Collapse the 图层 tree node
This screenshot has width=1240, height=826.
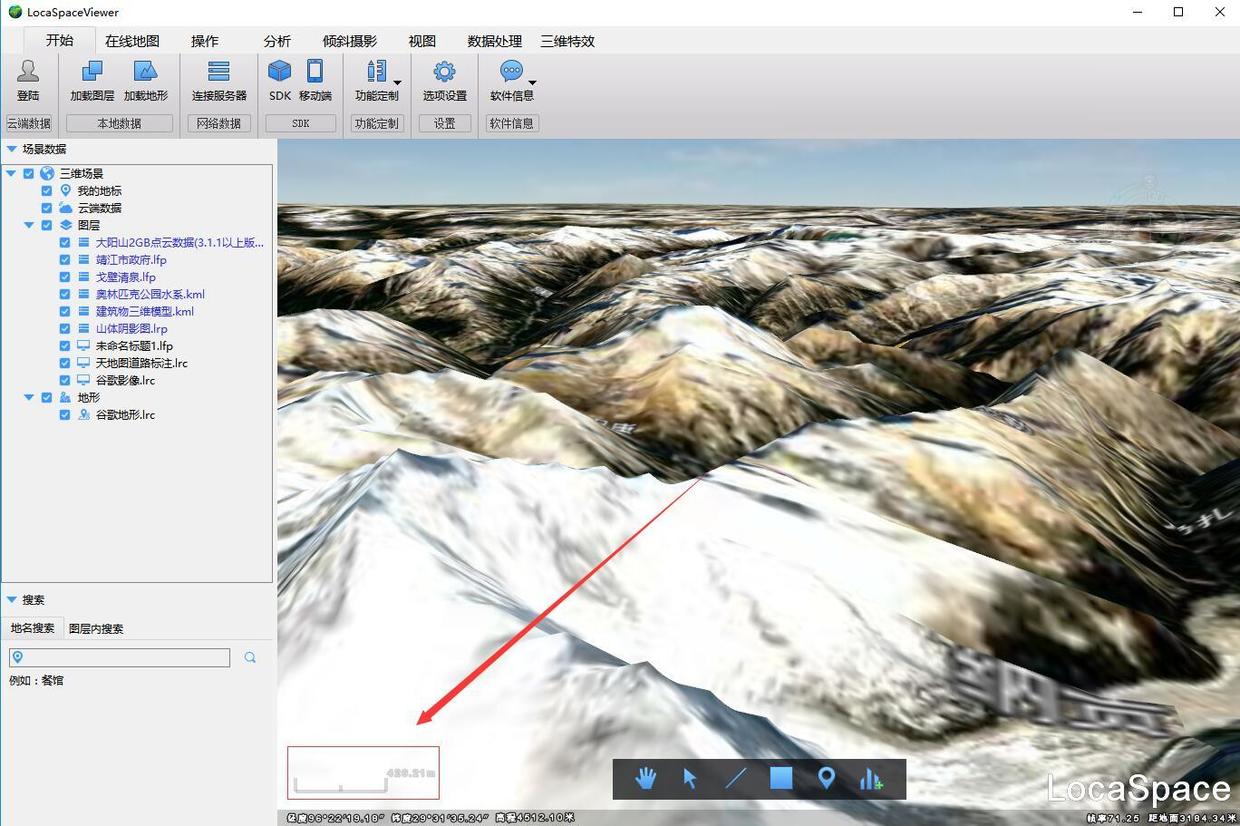tap(29, 225)
